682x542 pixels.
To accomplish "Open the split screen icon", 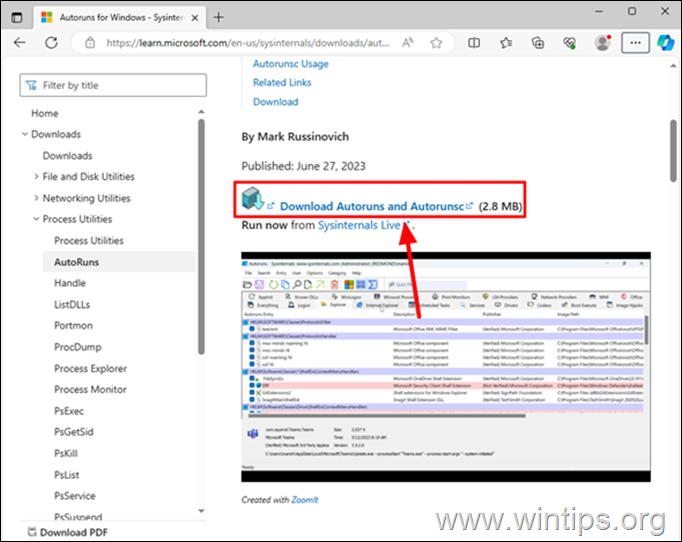I will click(x=474, y=43).
